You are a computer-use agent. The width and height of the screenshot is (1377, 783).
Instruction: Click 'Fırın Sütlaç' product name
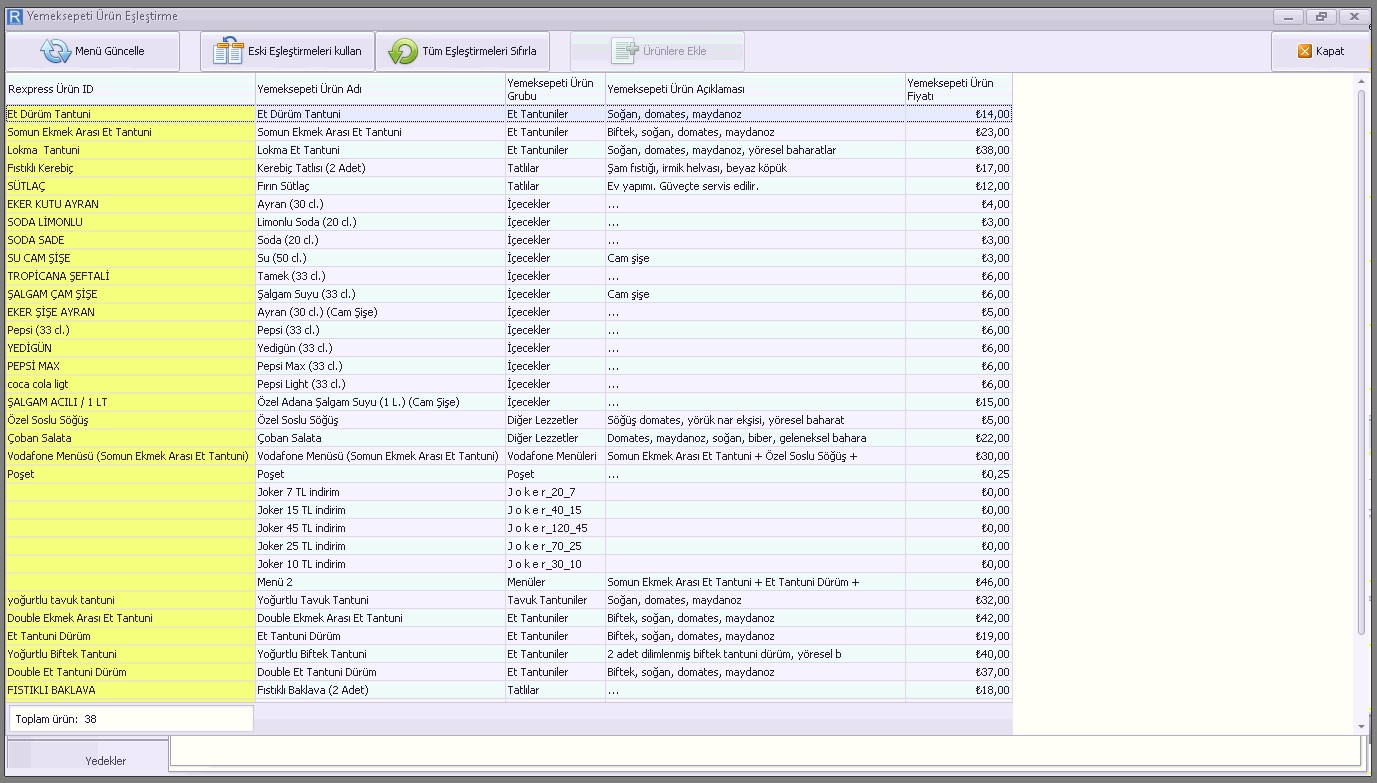tap(283, 186)
